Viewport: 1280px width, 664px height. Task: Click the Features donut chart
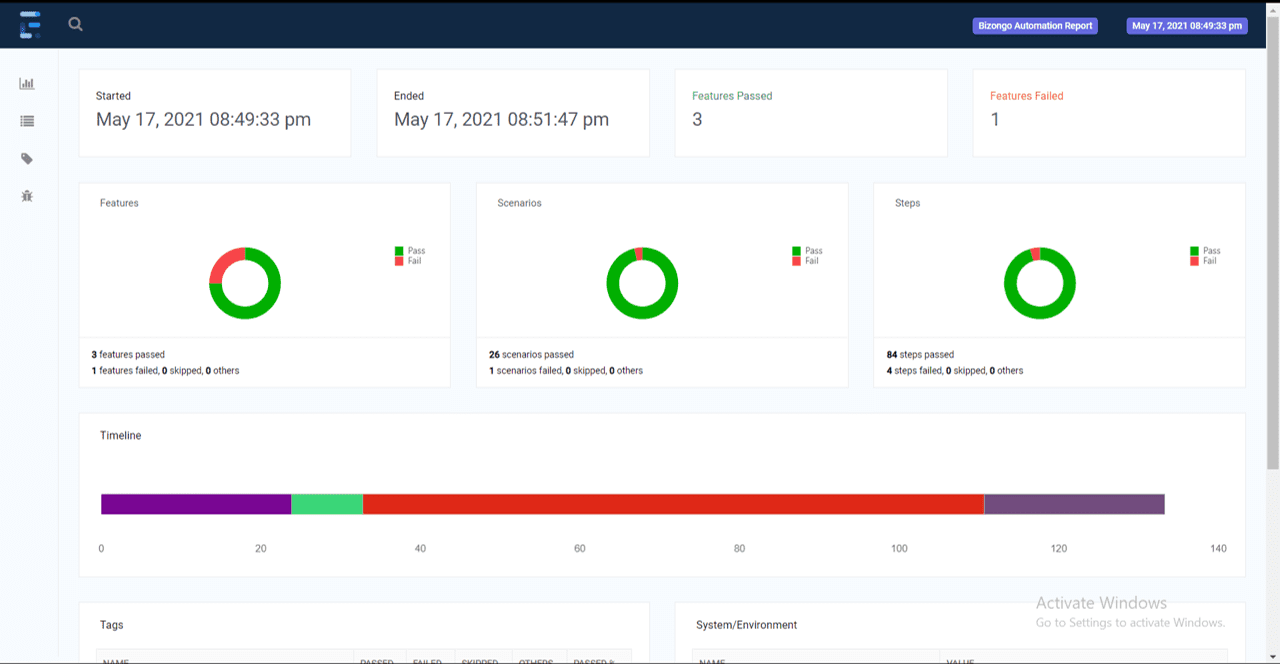pos(245,283)
